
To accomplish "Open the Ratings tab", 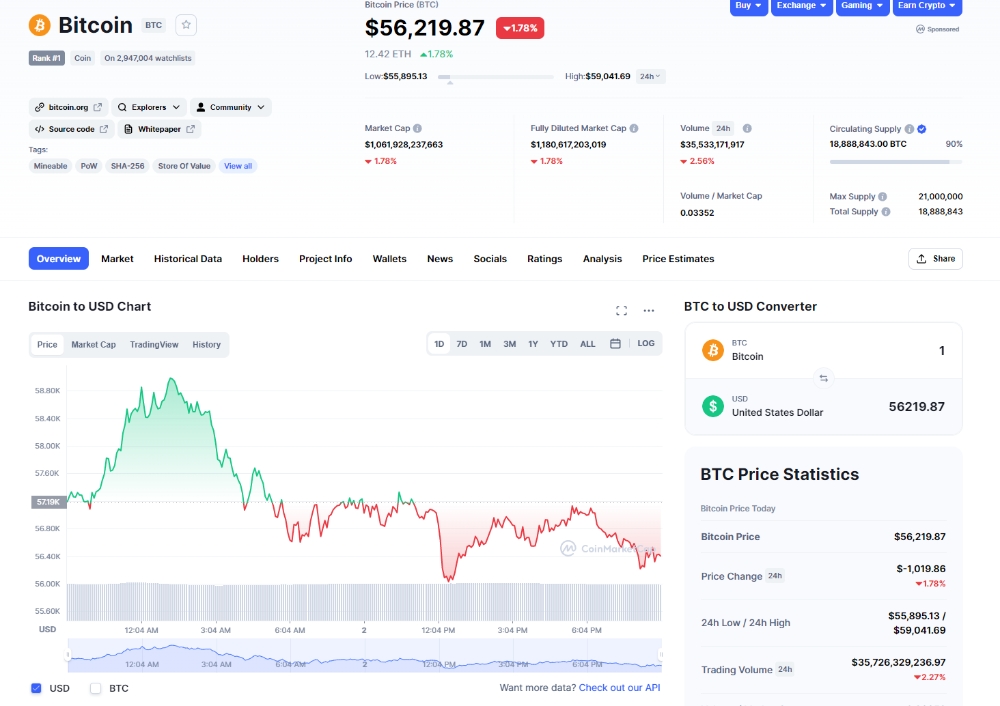I will coord(545,258).
